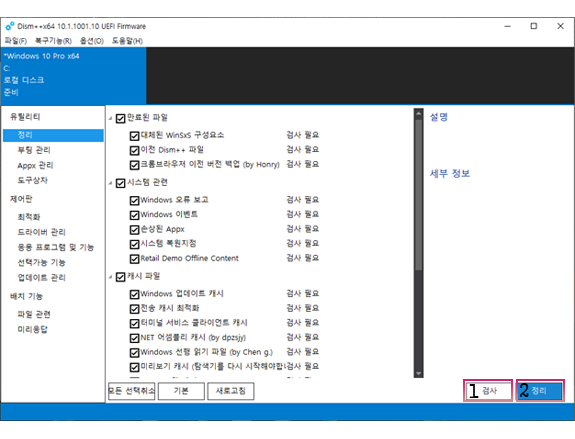Image resolution: width=575 pixels, height=439 pixels.
Task: Open 부팅 관리 in the sidebar
Action: (x=34, y=150)
